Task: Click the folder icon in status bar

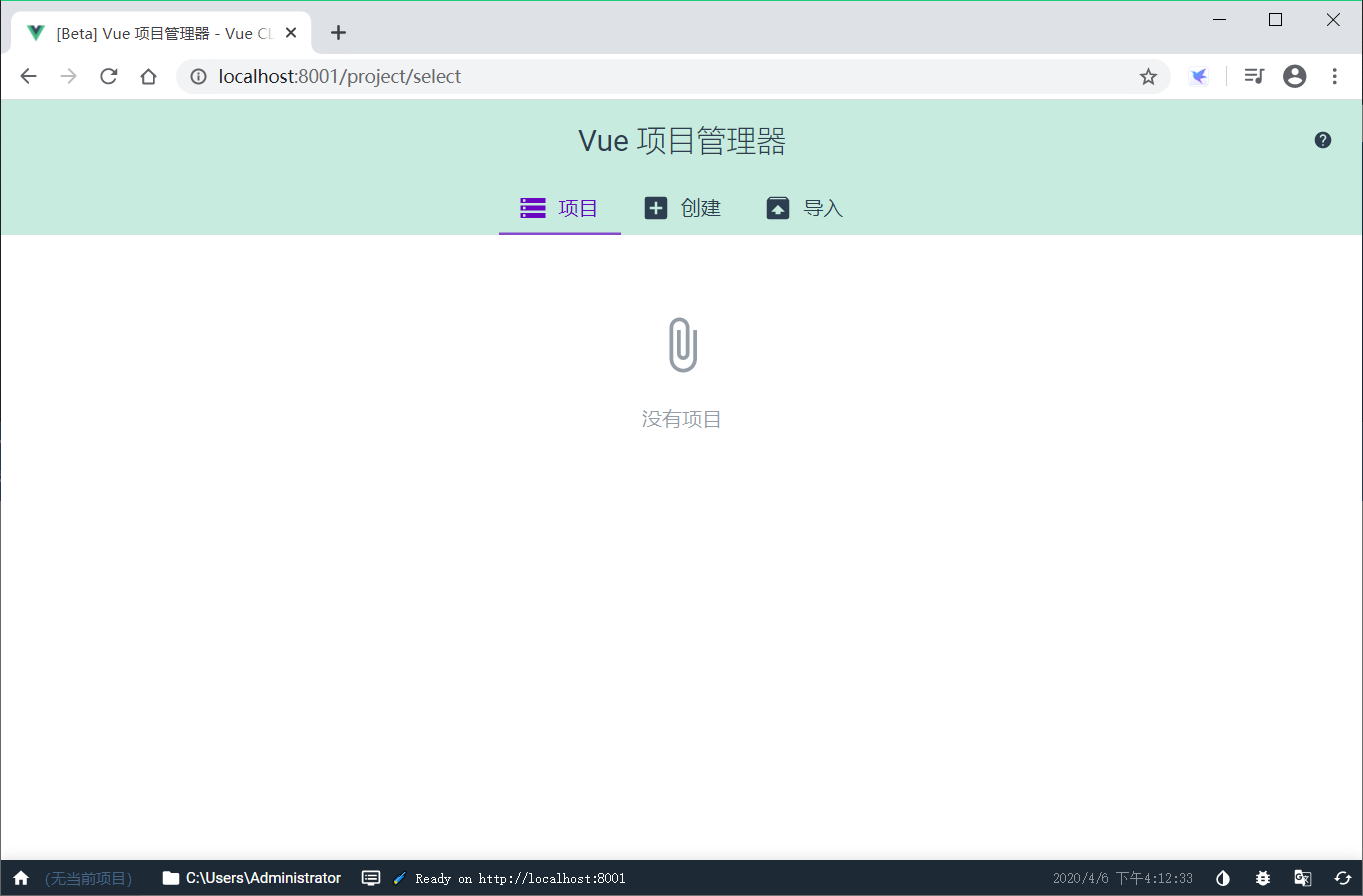Action: pos(171,878)
